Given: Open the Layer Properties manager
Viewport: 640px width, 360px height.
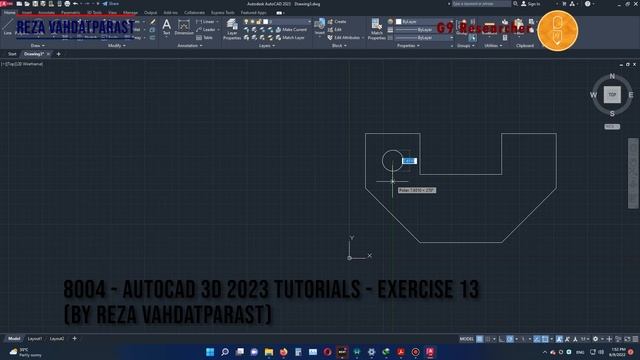Looking at the screenshot, I should pyautogui.click(x=232, y=29).
